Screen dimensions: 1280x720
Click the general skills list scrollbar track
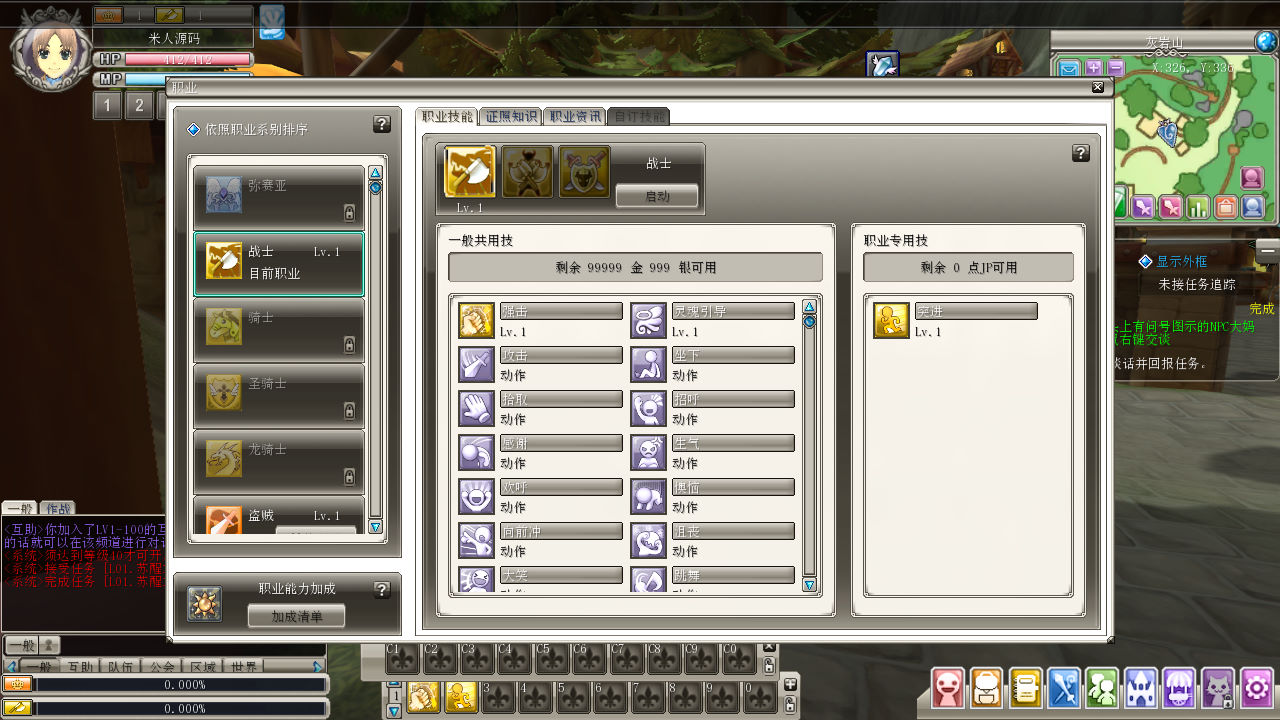810,450
